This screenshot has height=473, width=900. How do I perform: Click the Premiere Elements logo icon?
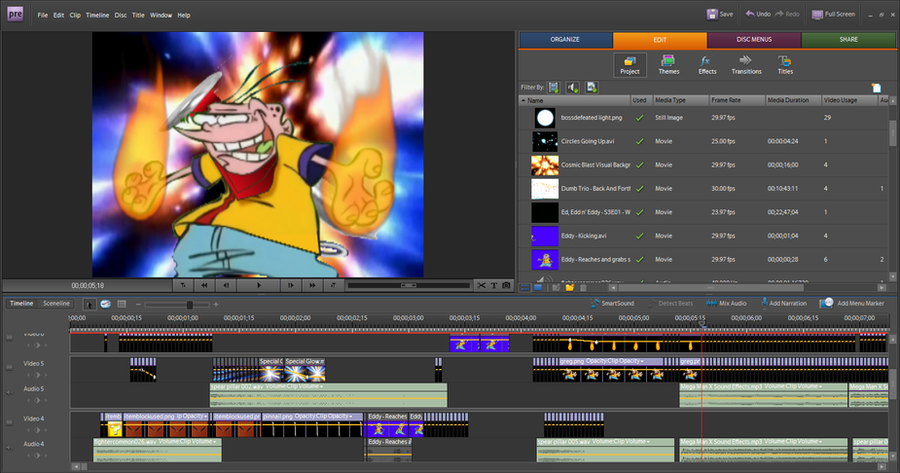click(15, 14)
